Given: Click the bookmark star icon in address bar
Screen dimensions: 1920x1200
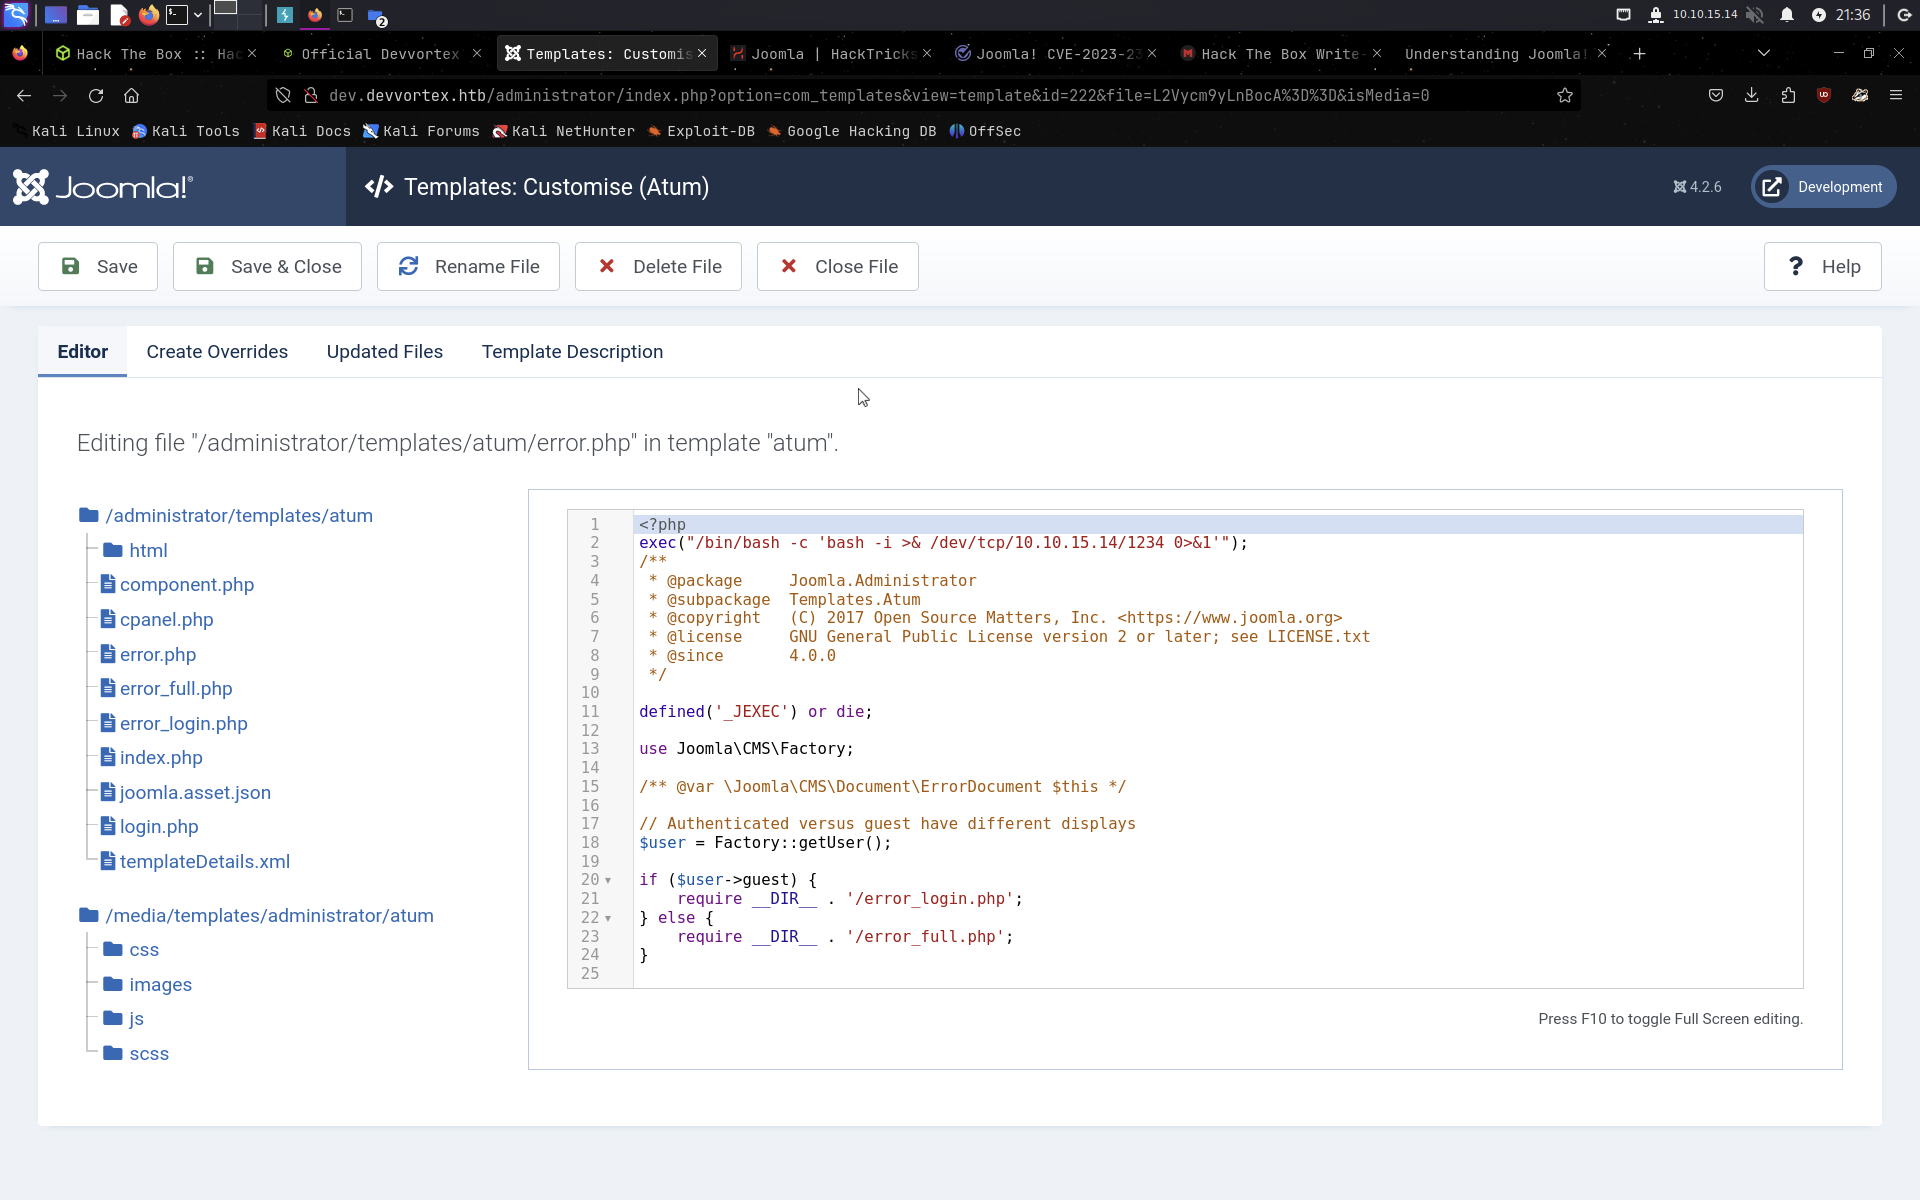Looking at the screenshot, I should 1565,96.
